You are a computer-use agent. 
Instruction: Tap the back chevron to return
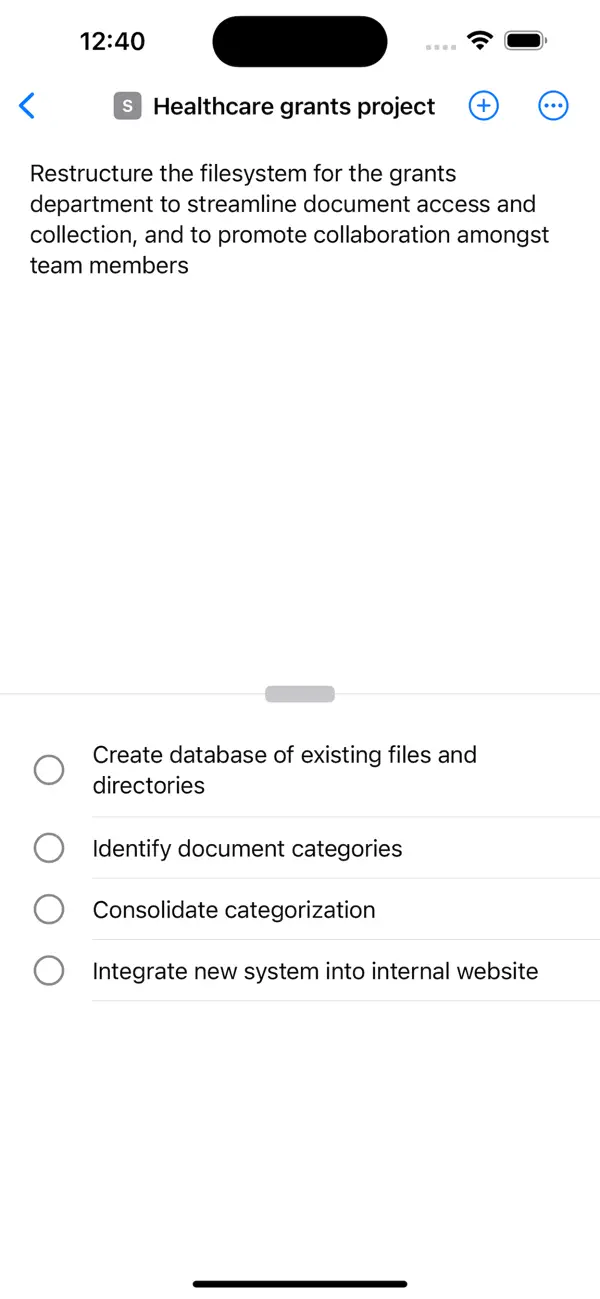[x=27, y=105]
